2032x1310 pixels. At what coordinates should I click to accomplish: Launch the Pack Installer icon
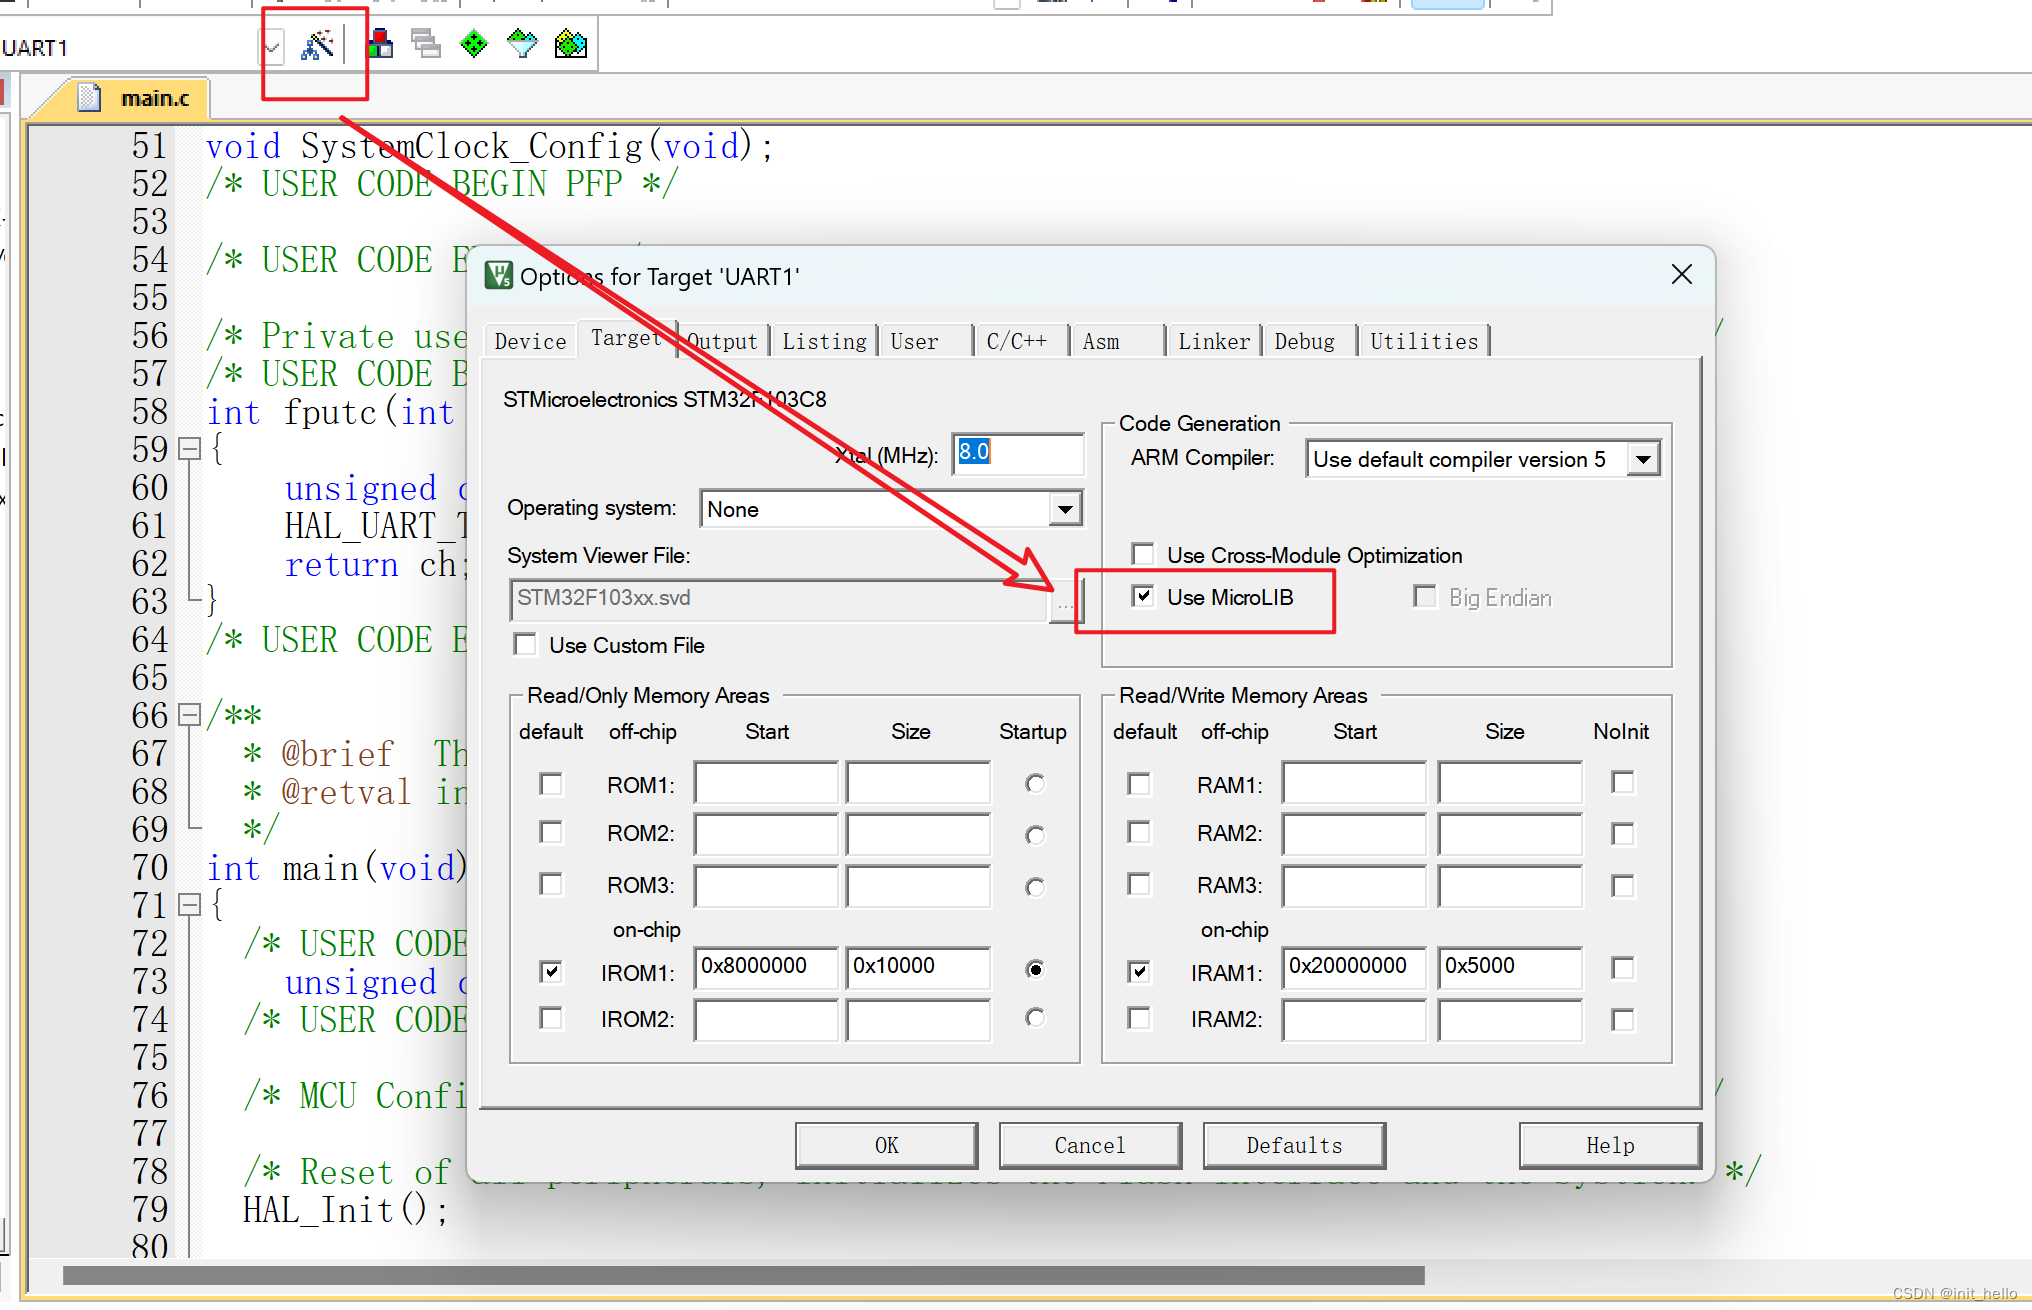tap(570, 44)
